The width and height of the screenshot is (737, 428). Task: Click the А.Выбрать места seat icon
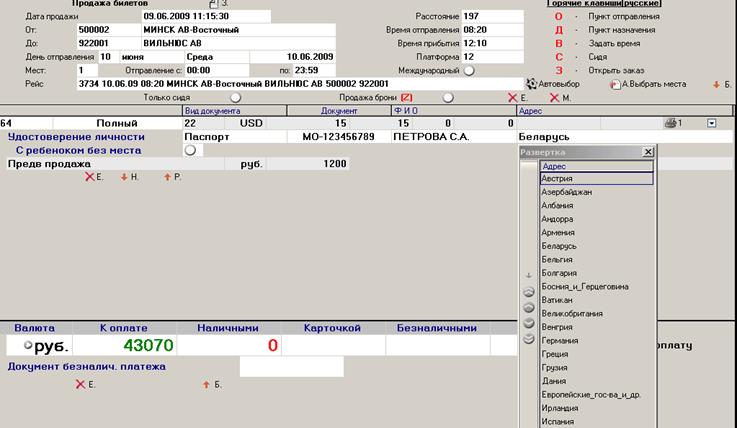tap(615, 85)
